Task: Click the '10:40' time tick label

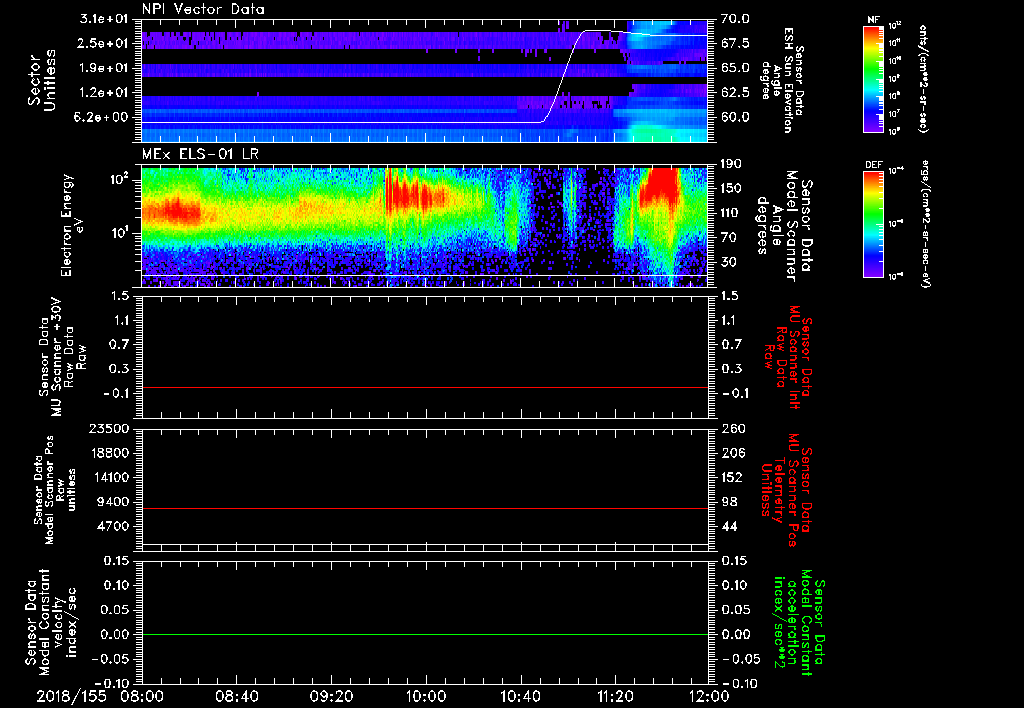Action: 520,696
